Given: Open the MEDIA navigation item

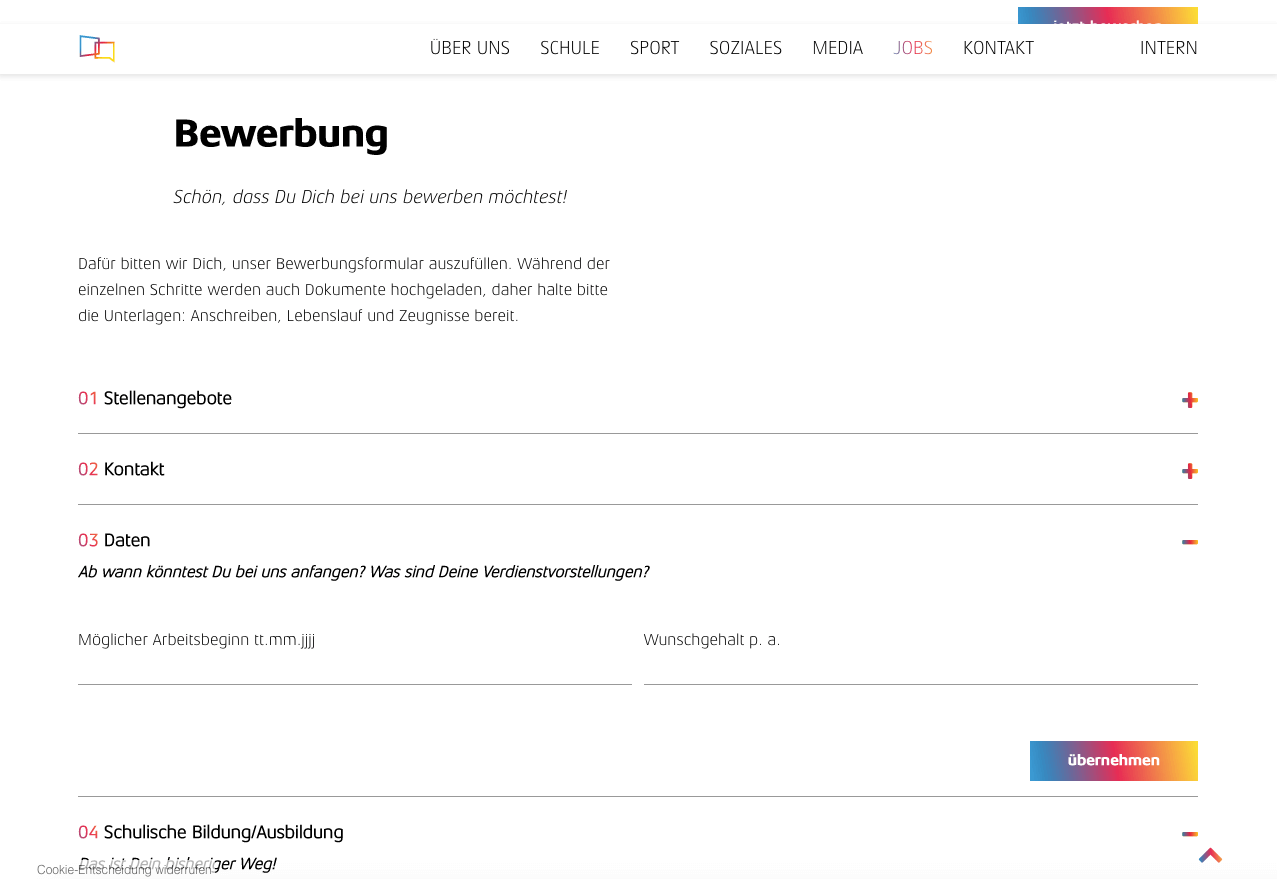Looking at the screenshot, I should [x=837, y=48].
